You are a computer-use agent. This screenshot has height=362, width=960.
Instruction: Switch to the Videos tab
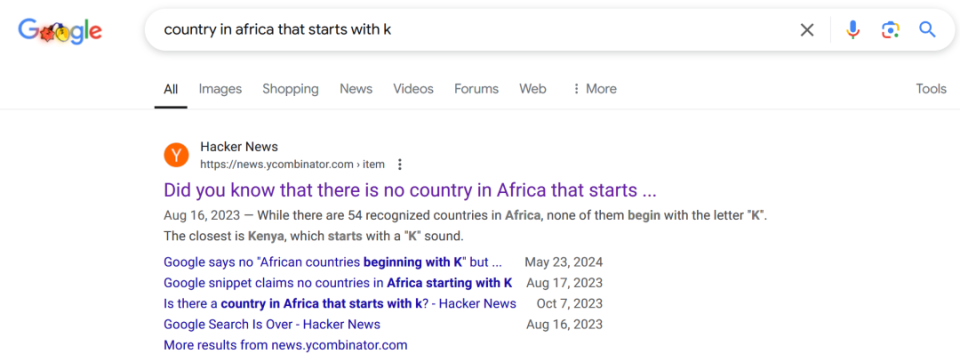coord(413,89)
